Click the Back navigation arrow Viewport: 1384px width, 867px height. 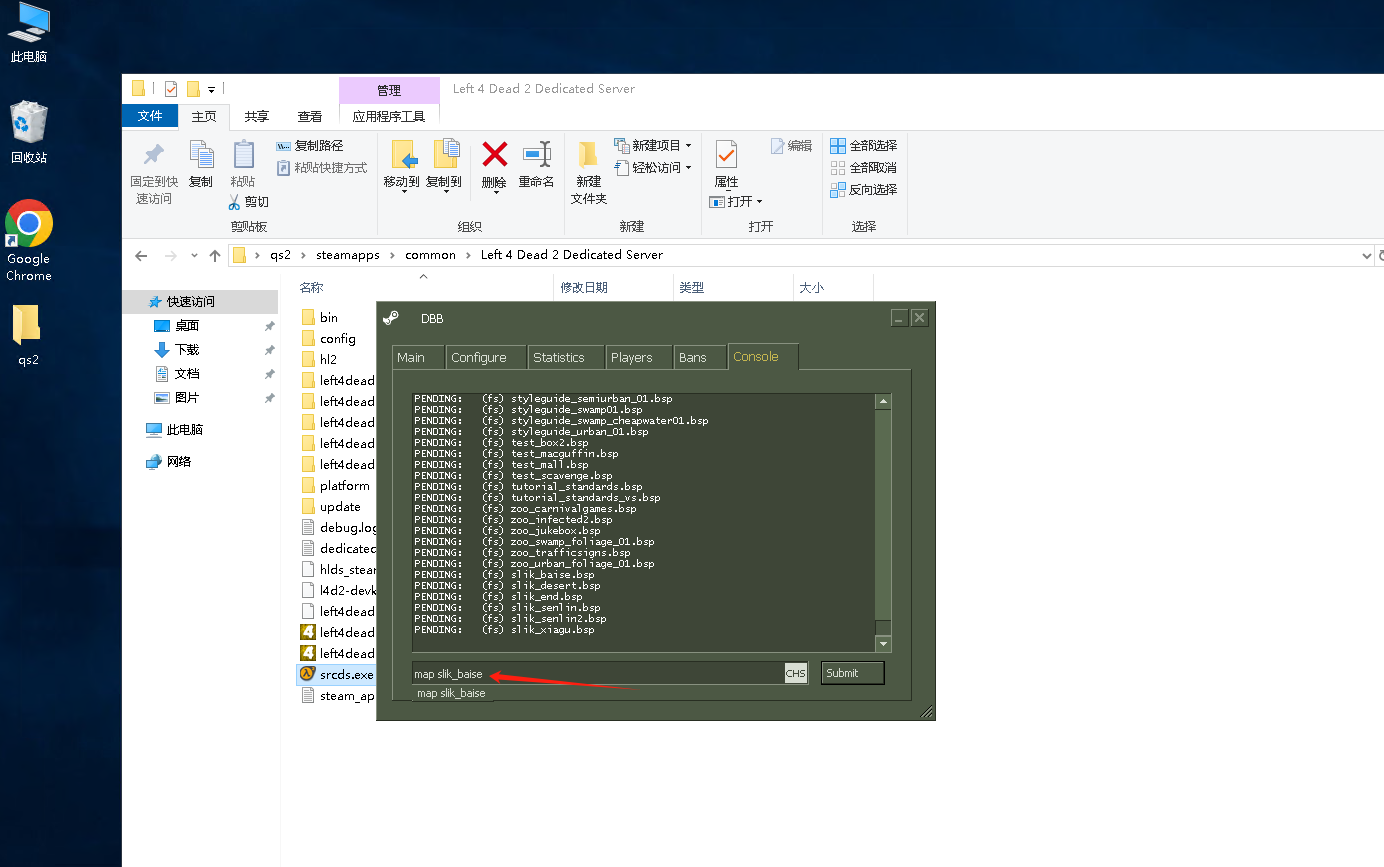pyautogui.click(x=141, y=256)
